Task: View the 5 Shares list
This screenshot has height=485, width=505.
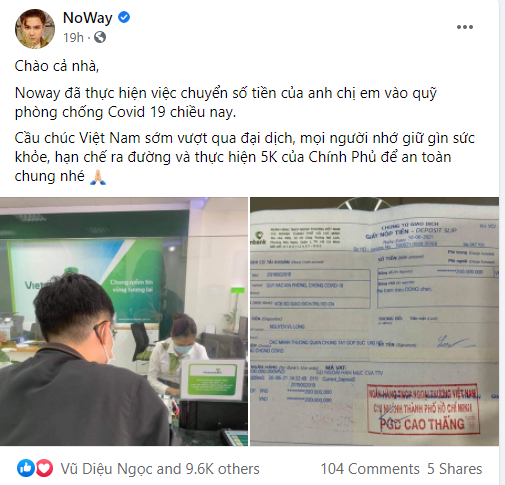Action: click(455, 469)
